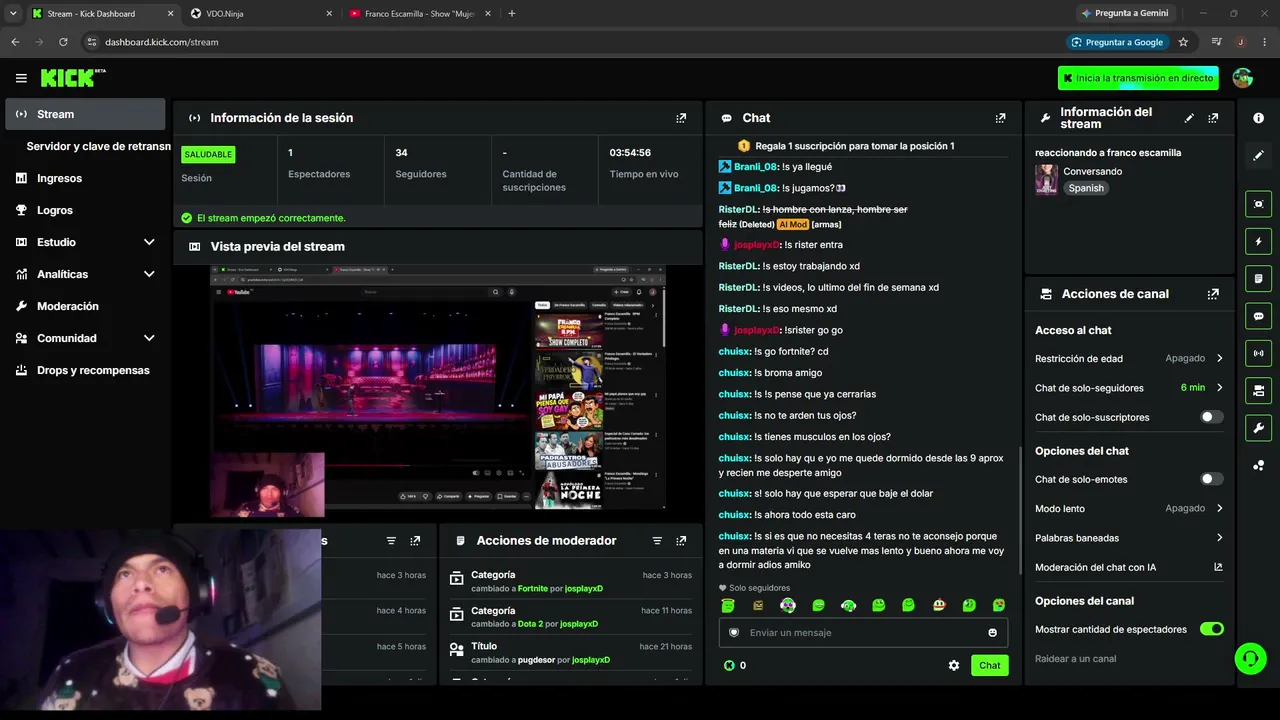1280x720 pixels.
Task: Toggle the stream preview widget icon in right sidebar
Action: pos(1258,204)
